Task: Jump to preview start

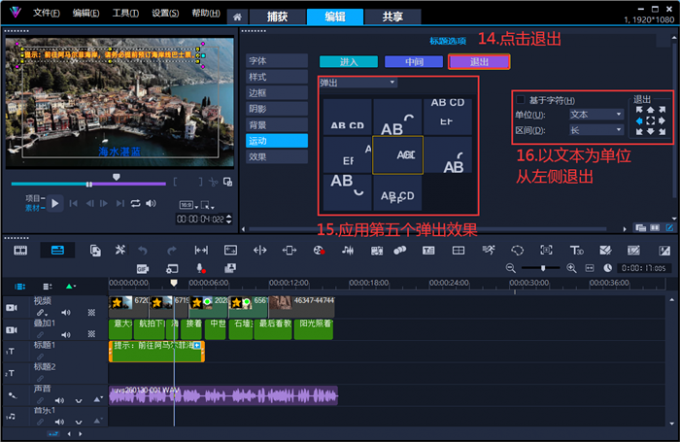Action: click(x=73, y=203)
